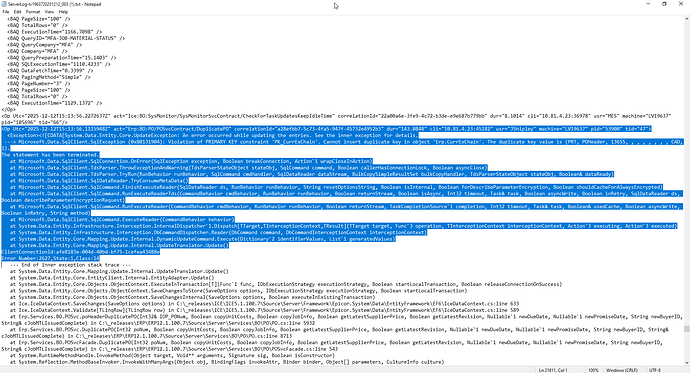Click the highlighted UpdateException CDATA line
Screen dimensions: 690x373
213,135
